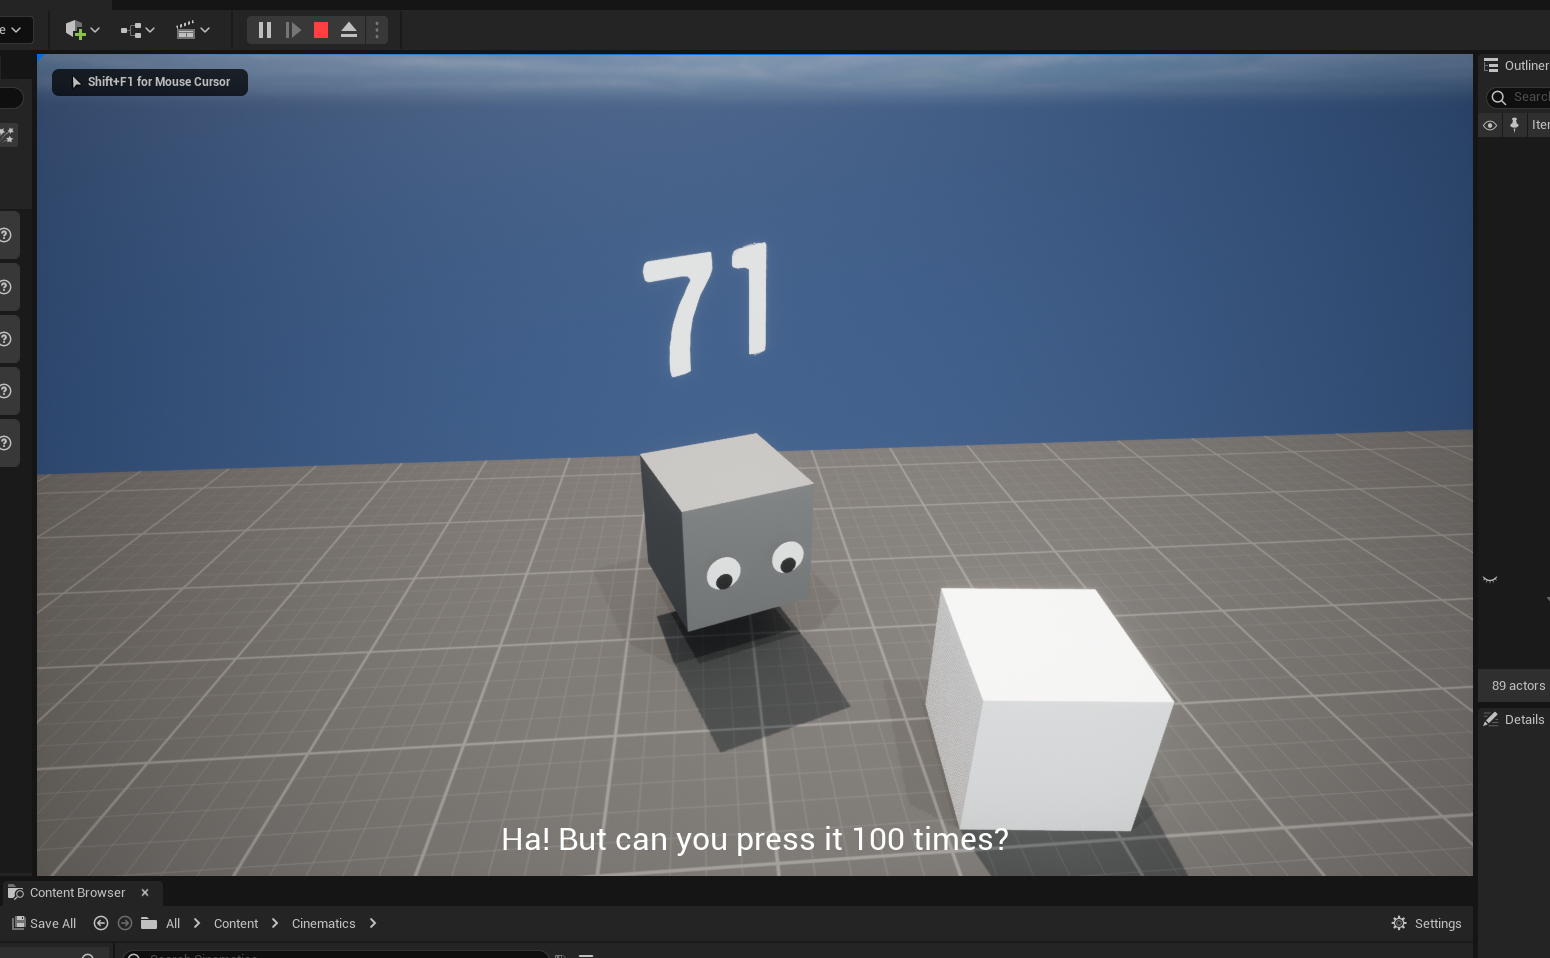
Task: Click Save All in Content Browser
Action: (44, 924)
